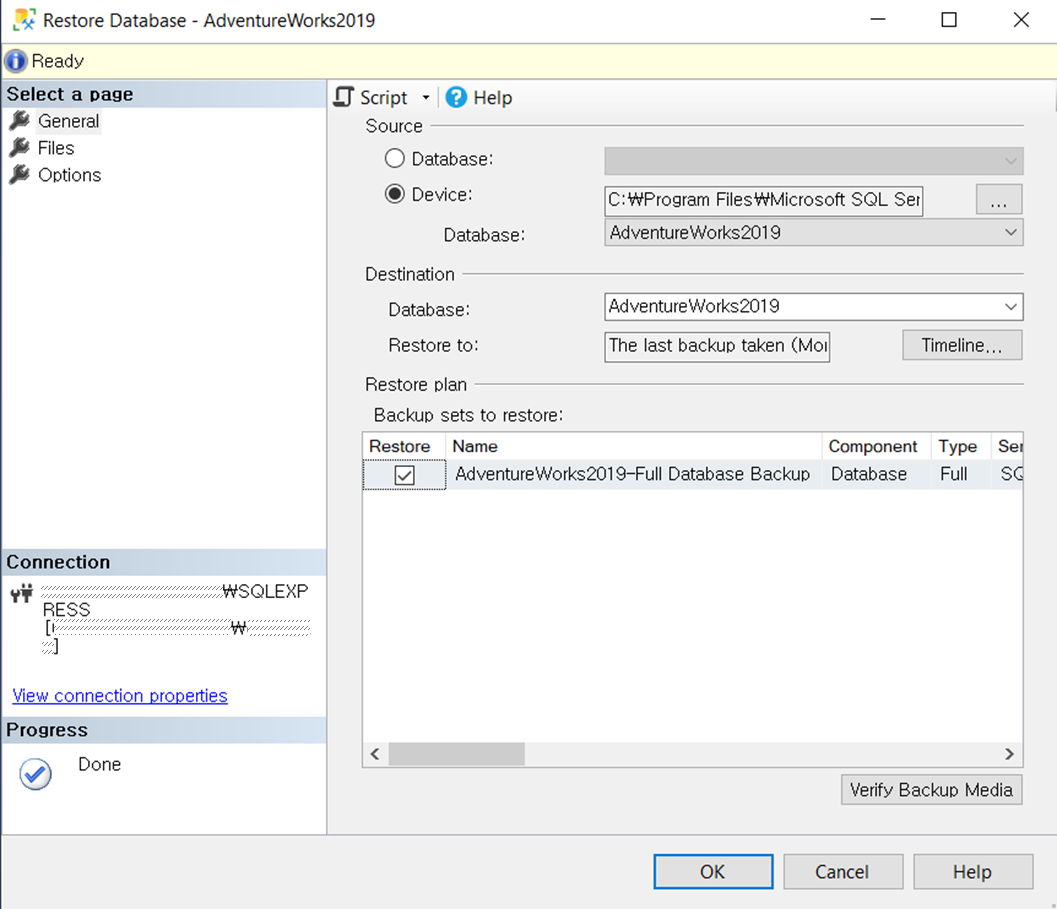
Task: Click the blue Help question mark icon
Action: tap(456, 97)
